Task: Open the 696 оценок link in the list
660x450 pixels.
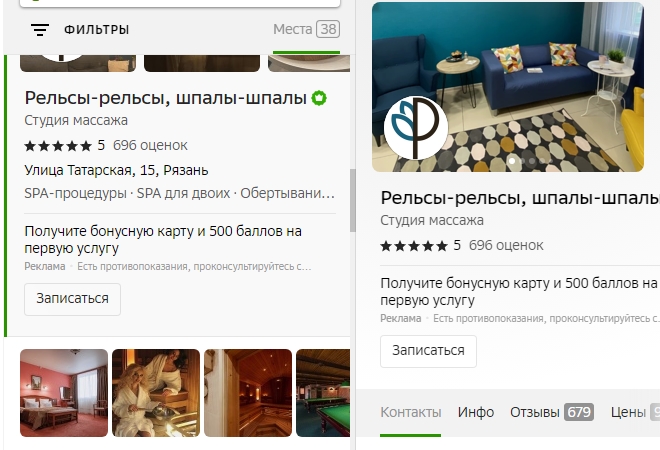Action: [x=150, y=145]
